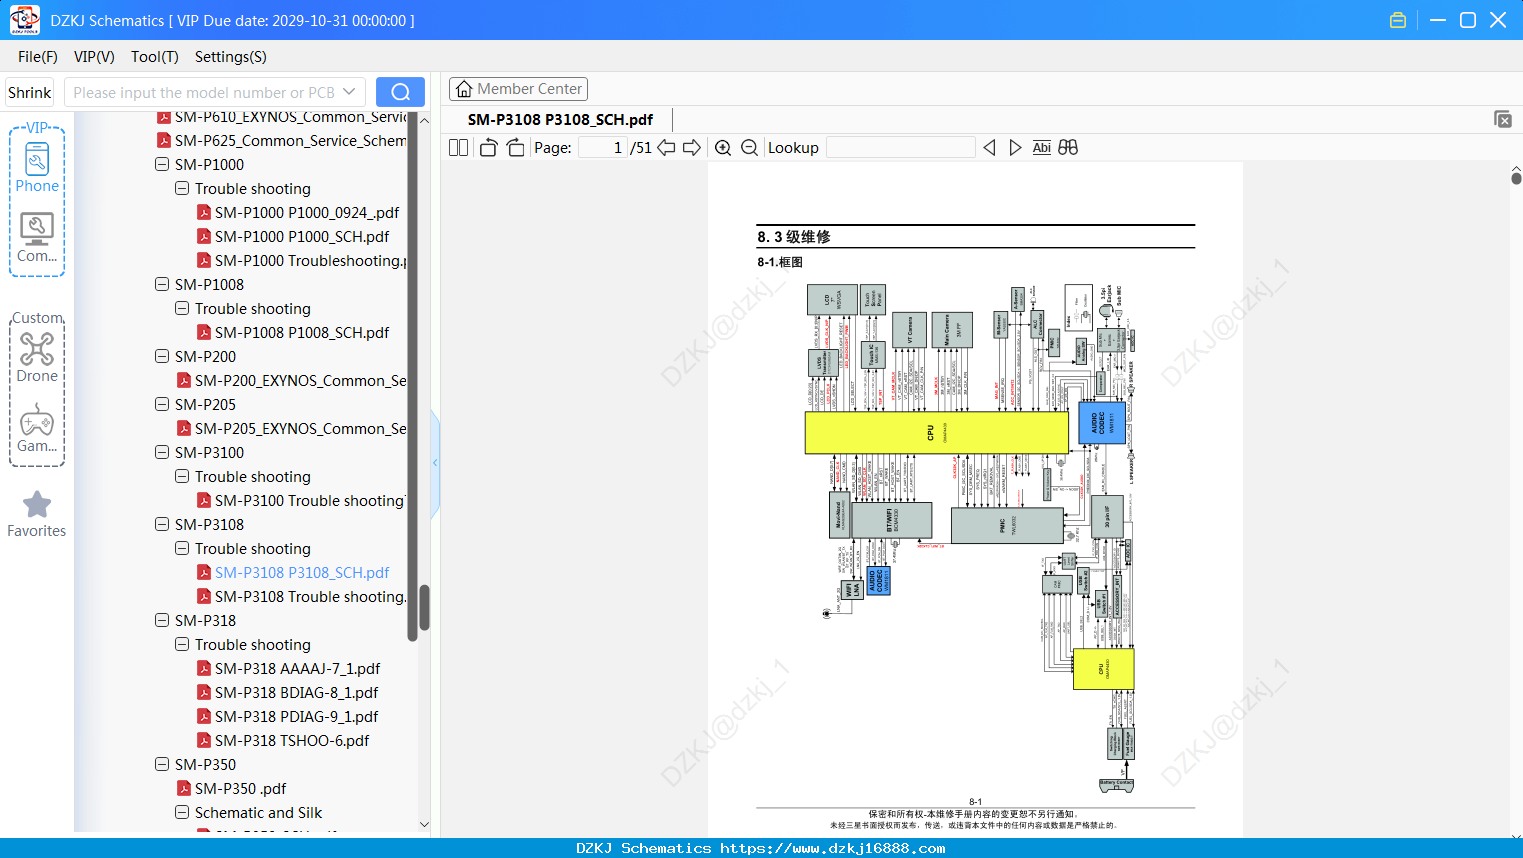The width and height of the screenshot is (1523, 858).
Task: Click the Shrink button
Action: [x=30, y=92]
